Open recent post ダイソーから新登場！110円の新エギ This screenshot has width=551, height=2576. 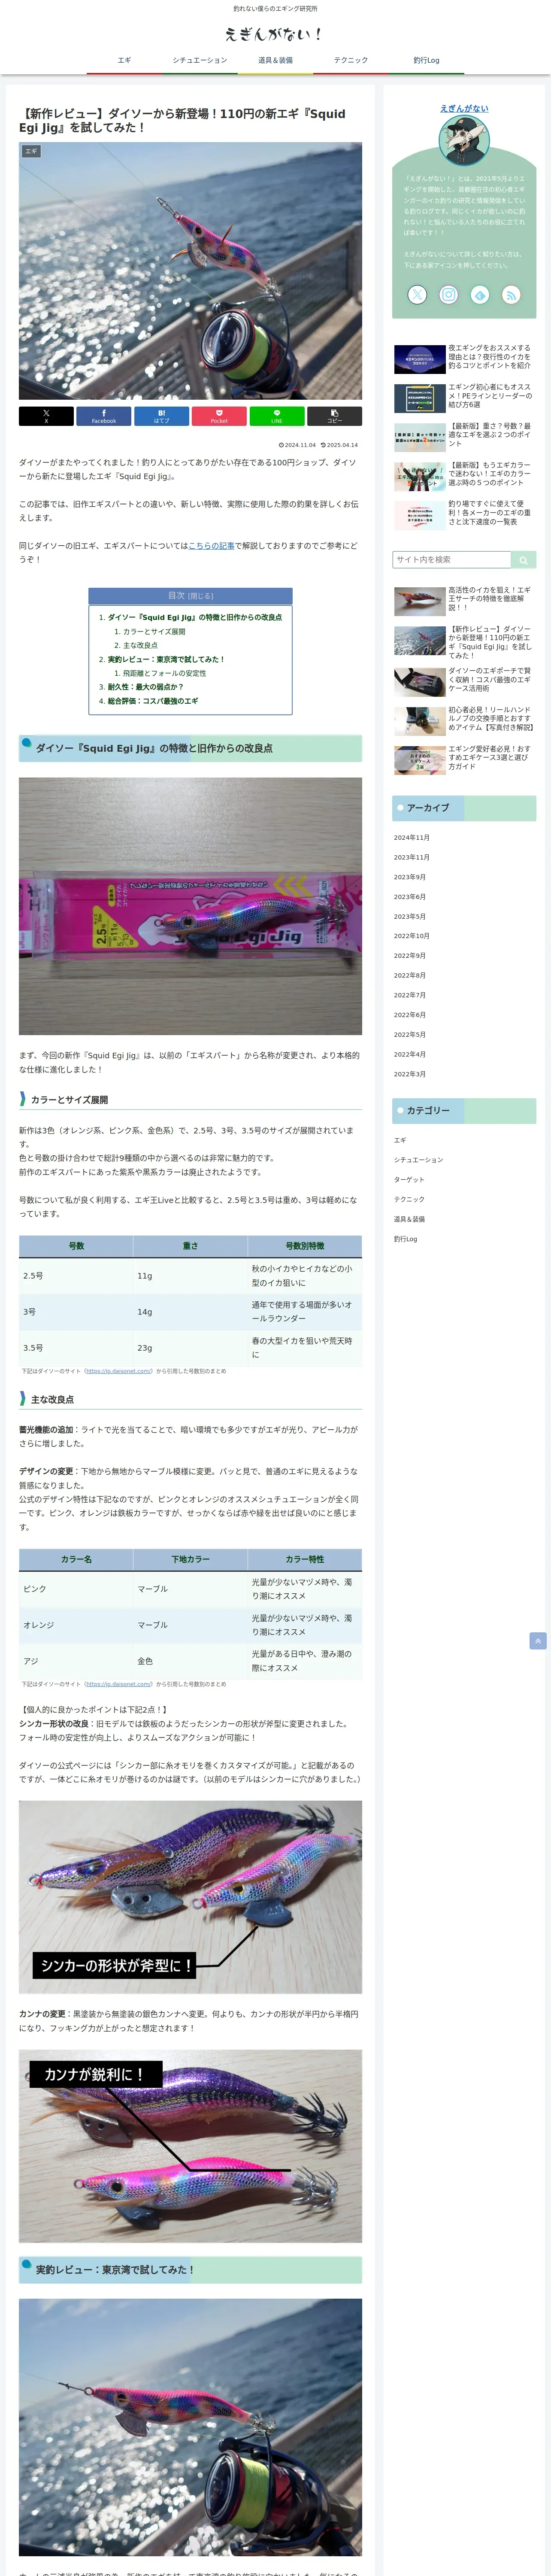point(464,641)
